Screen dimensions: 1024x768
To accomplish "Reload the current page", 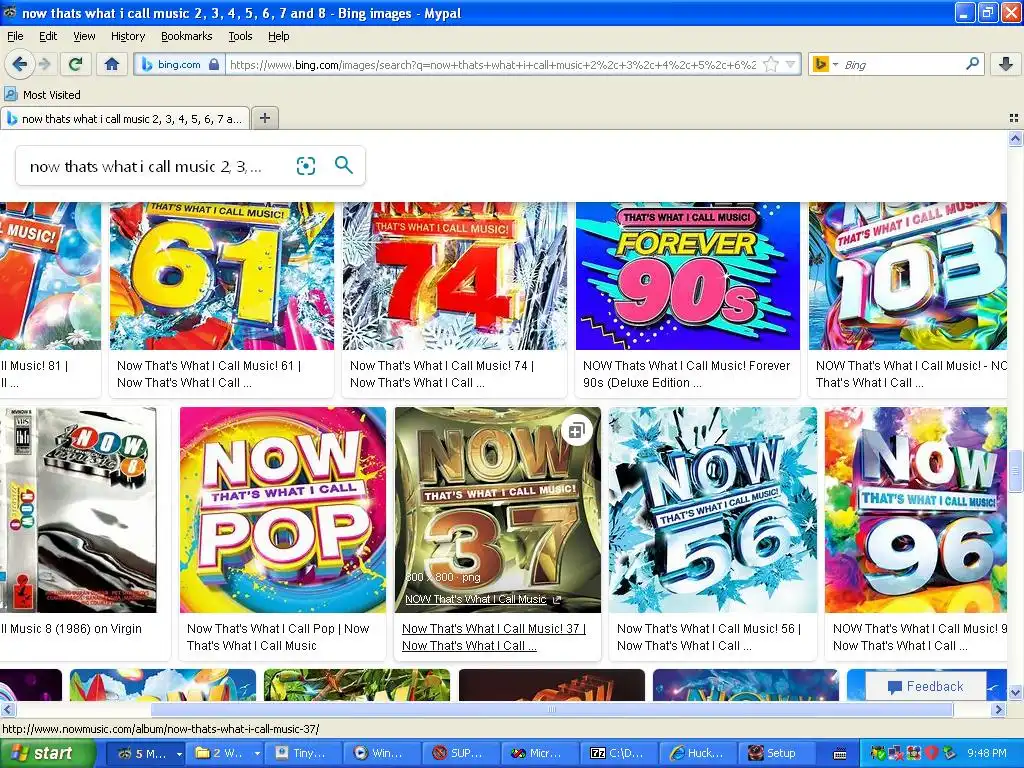I will coord(75,64).
